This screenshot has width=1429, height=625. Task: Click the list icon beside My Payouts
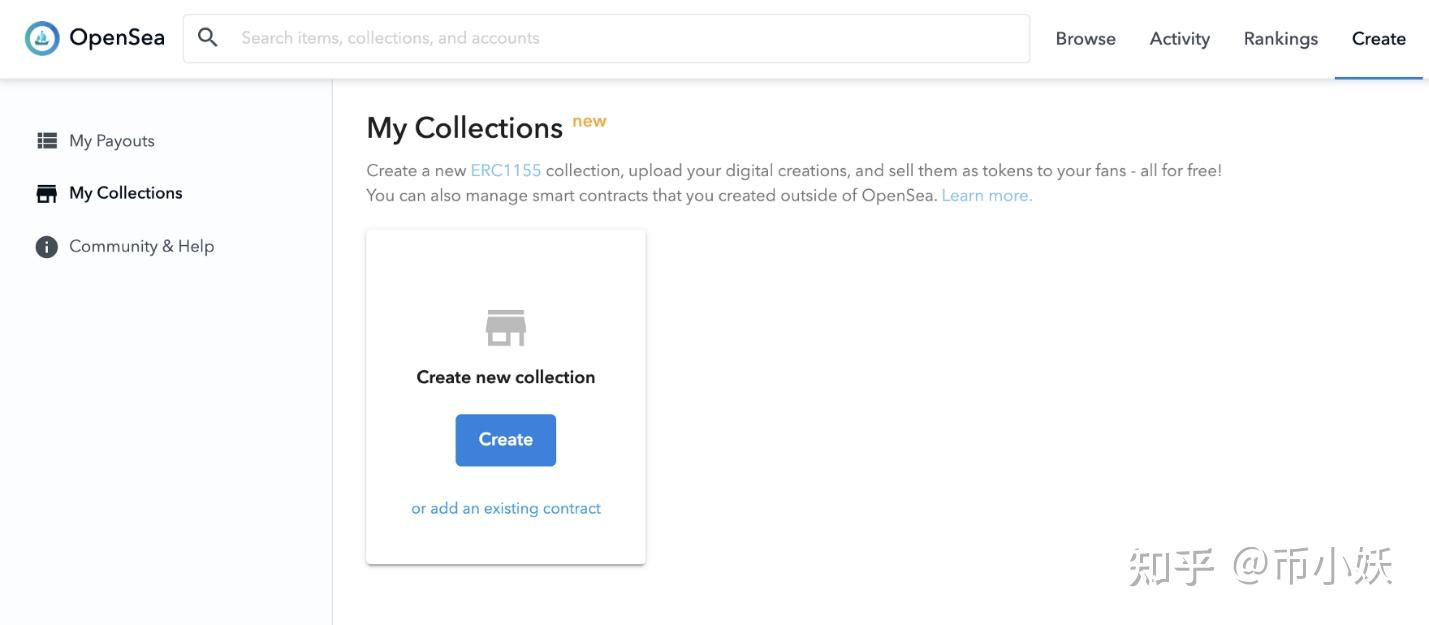(x=47, y=141)
